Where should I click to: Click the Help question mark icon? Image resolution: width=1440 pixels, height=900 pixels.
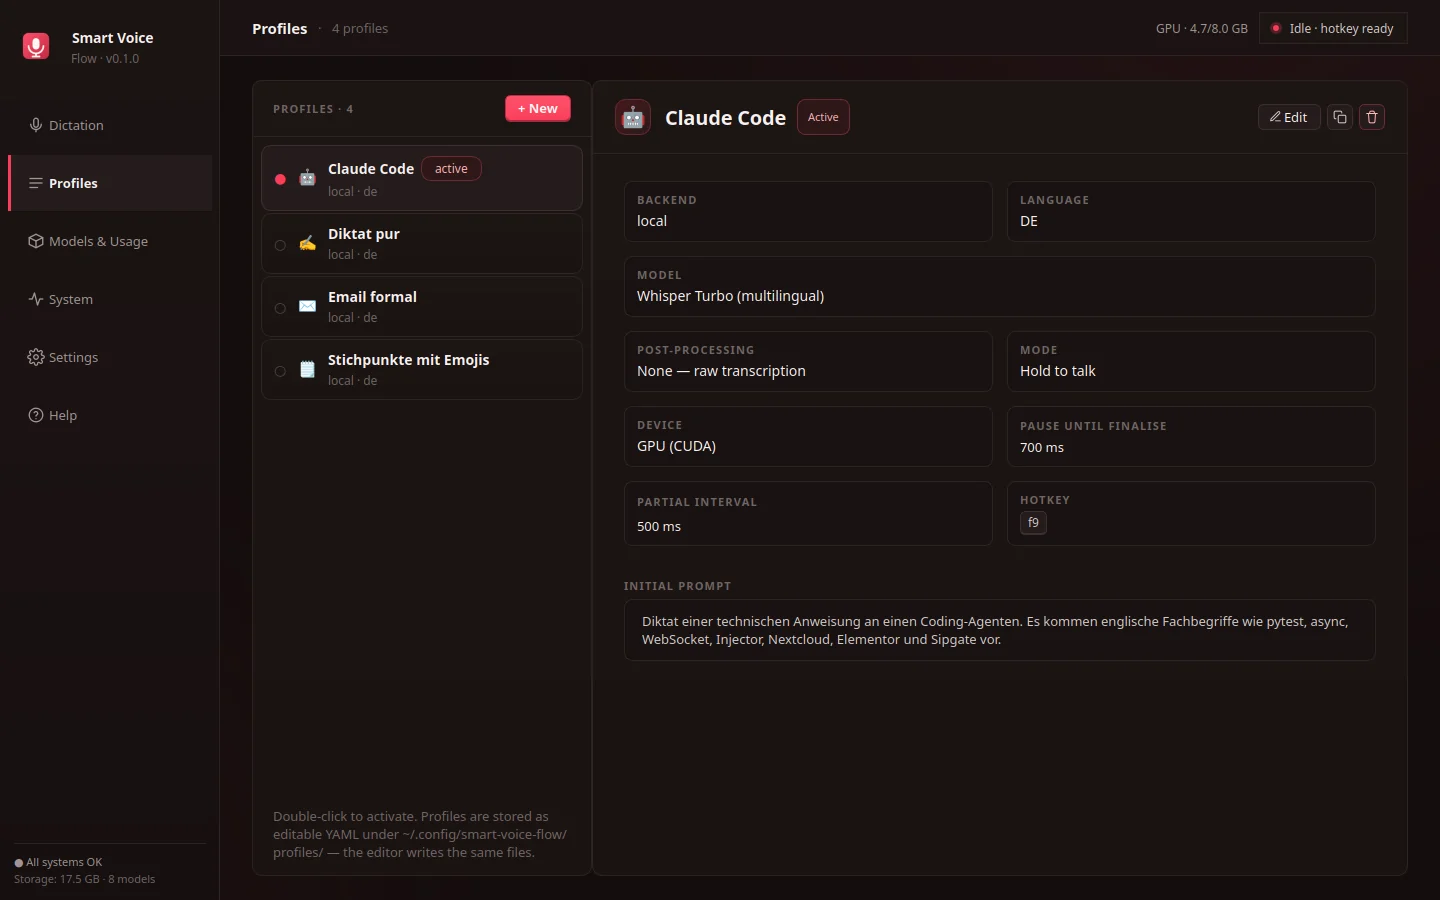pyautogui.click(x=36, y=415)
